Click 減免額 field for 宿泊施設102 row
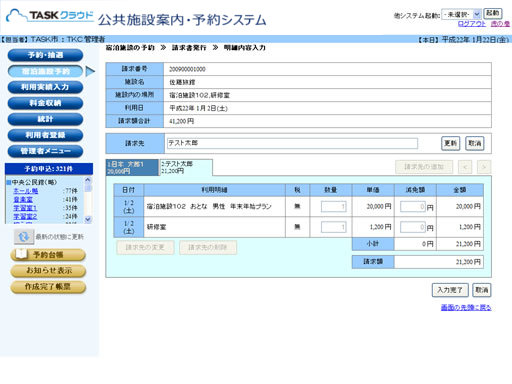The height and width of the screenshot is (384, 512). tap(413, 207)
